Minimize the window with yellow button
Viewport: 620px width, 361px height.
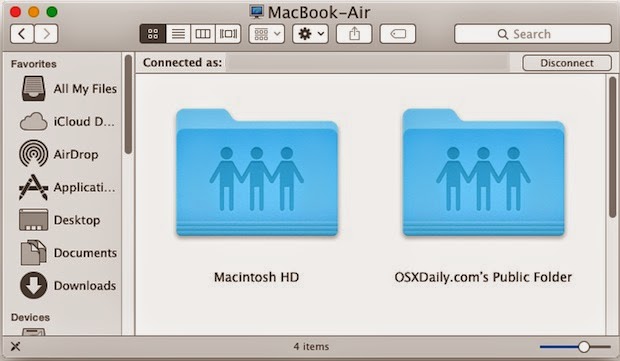click(34, 12)
